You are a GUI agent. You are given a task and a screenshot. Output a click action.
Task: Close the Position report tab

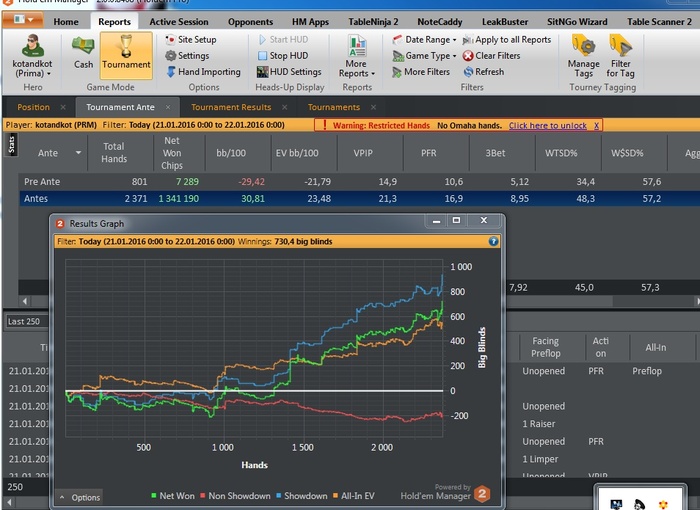(63, 107)
